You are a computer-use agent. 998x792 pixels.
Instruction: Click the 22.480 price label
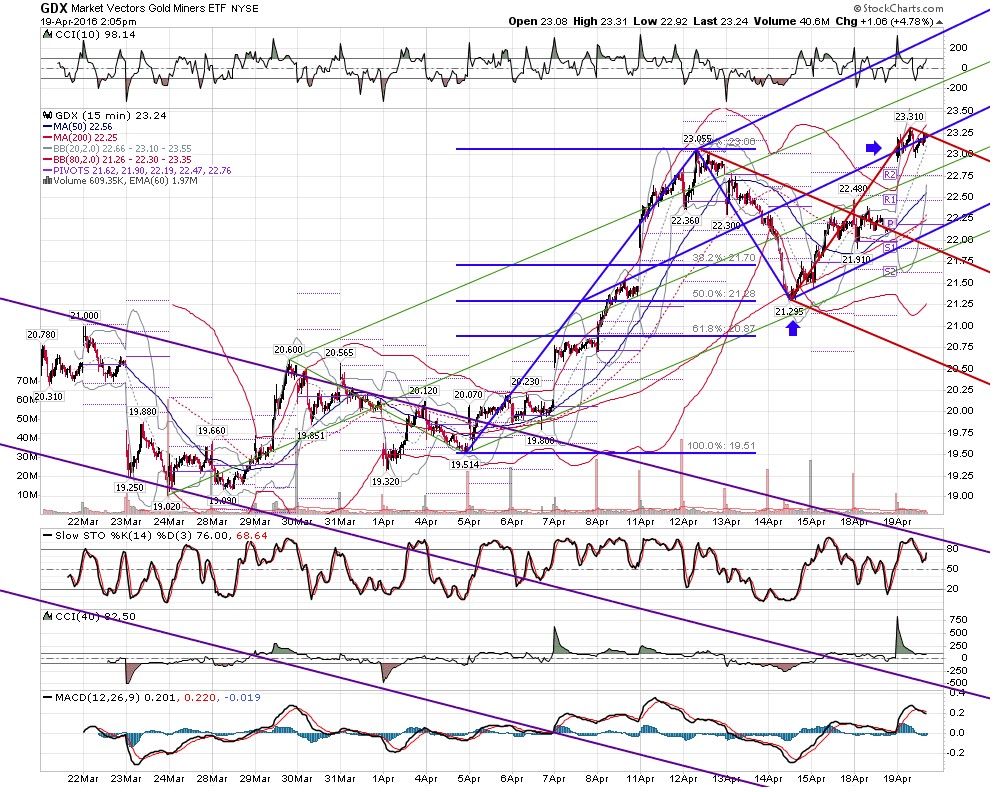click(853, 188)
